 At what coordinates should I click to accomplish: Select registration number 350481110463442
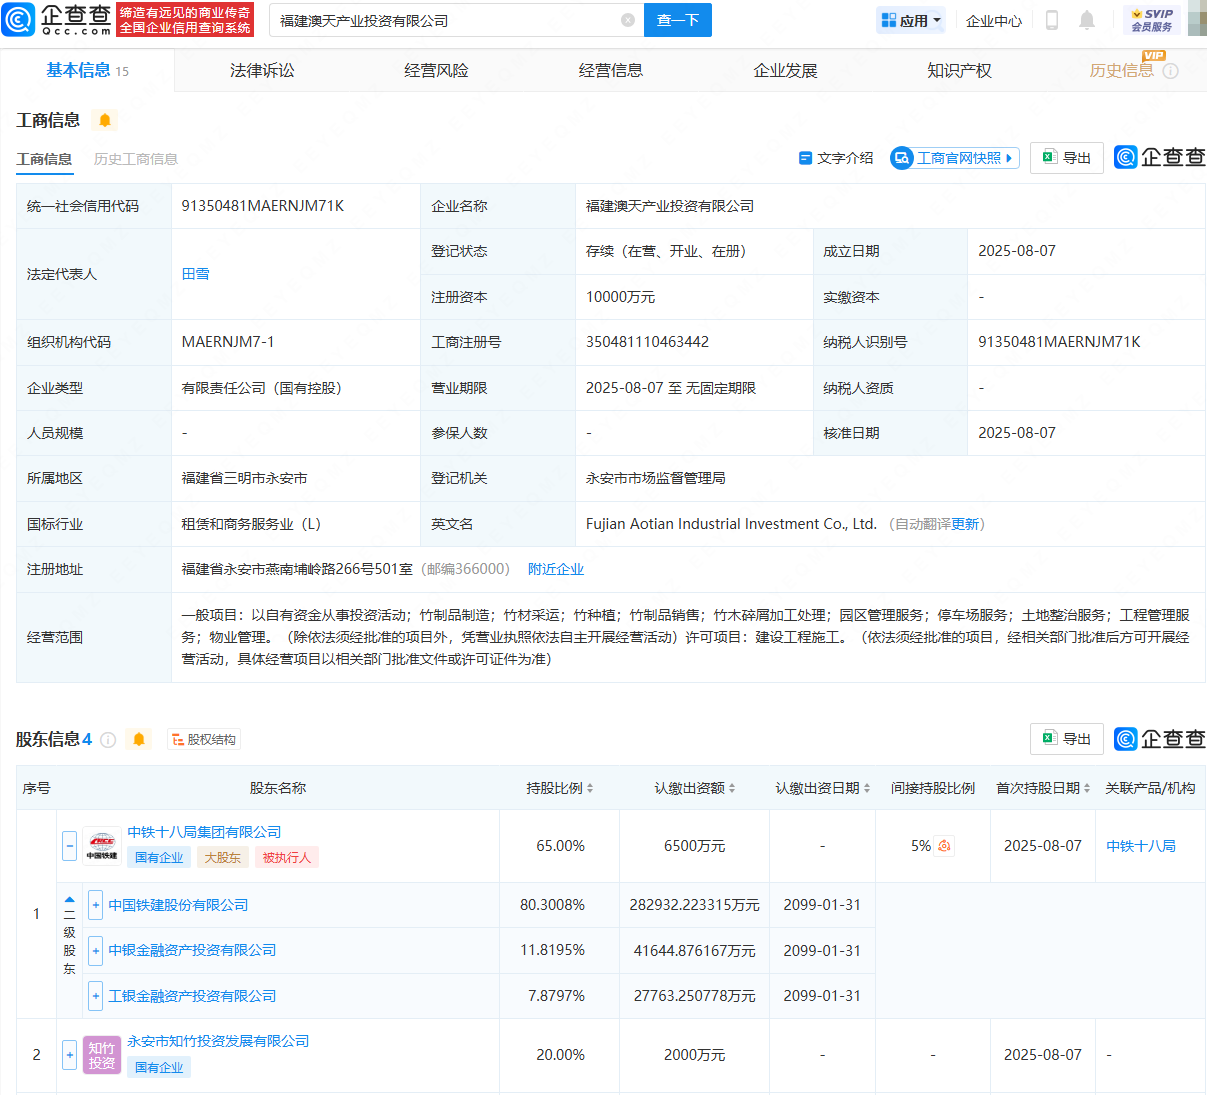648,342
